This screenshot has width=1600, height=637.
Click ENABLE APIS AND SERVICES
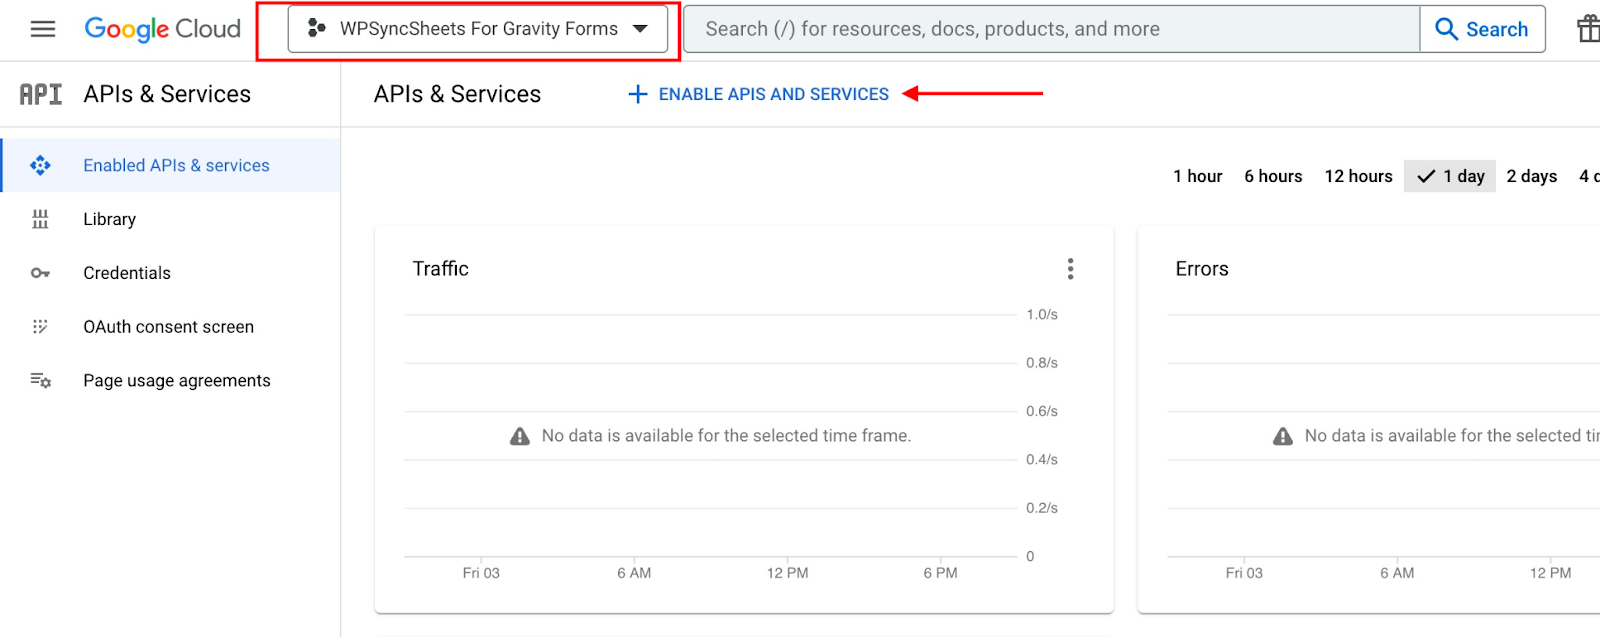(758, 94)
